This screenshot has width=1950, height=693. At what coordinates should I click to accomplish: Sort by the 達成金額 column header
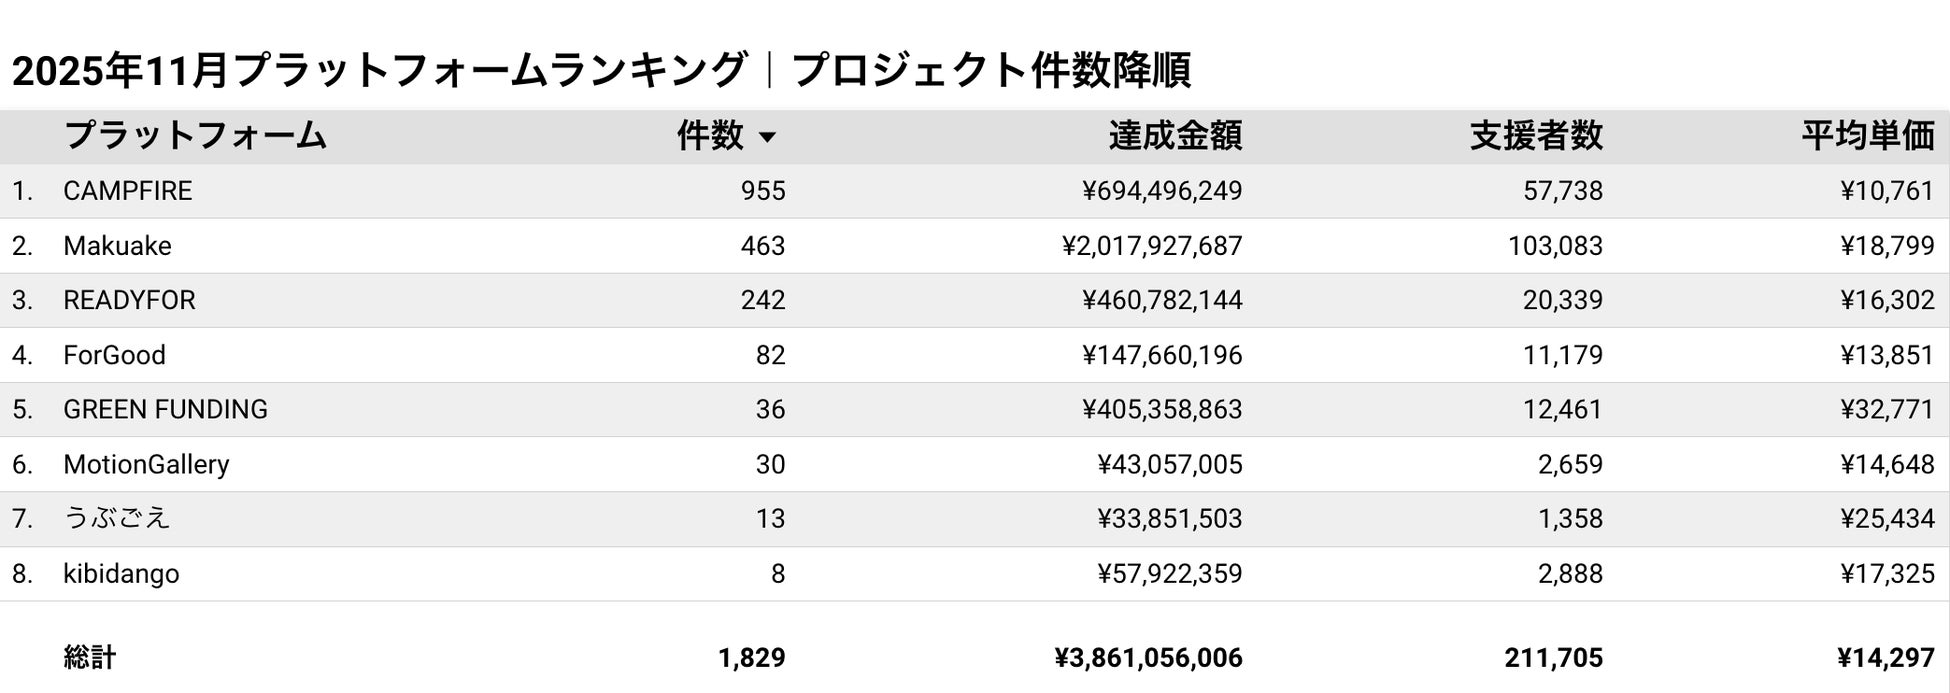[x=1175, y=136]
